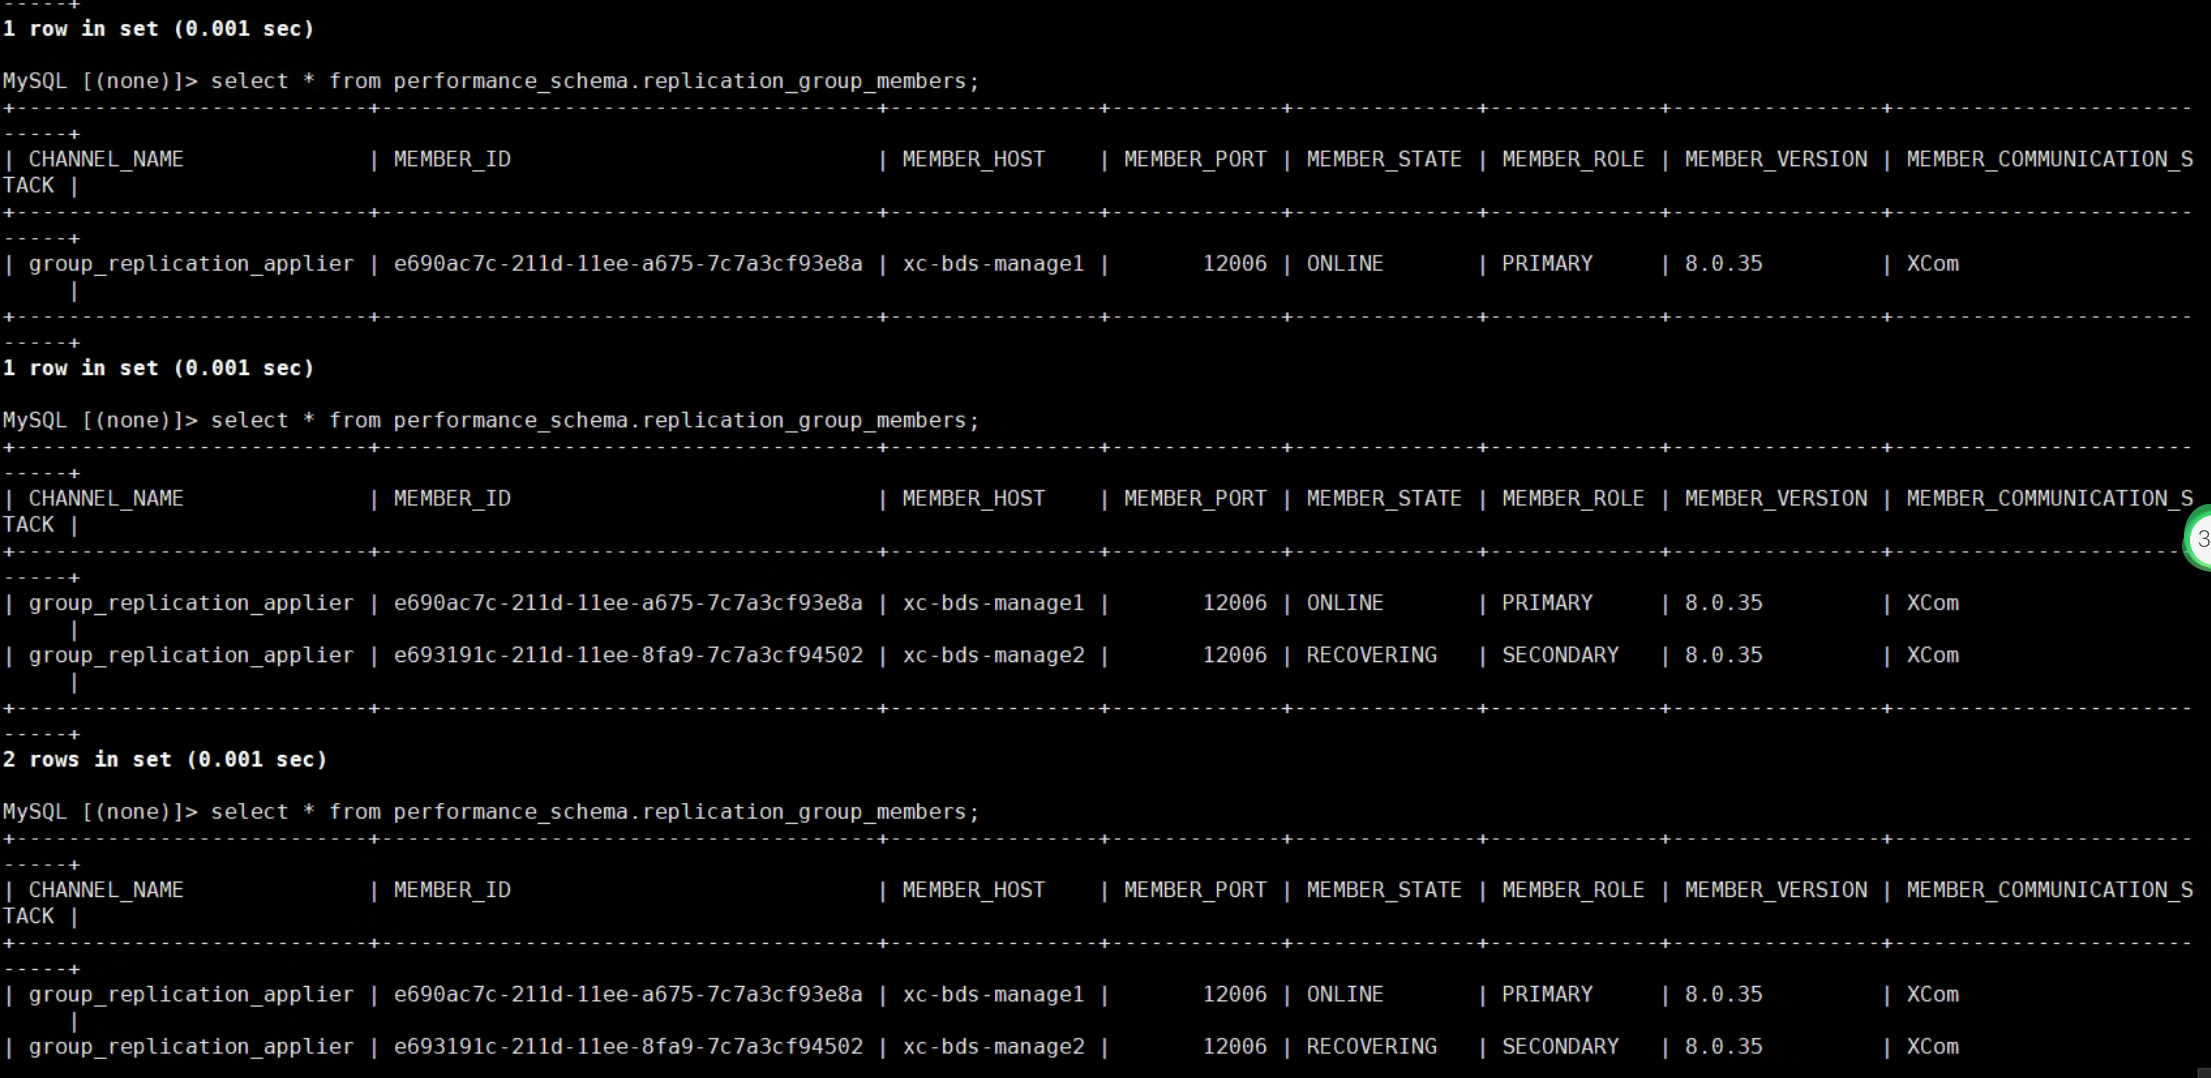Screen dimensions: 2211x1078
Task: Click the green floating badge numbered 3
Action: [2200, 540]
